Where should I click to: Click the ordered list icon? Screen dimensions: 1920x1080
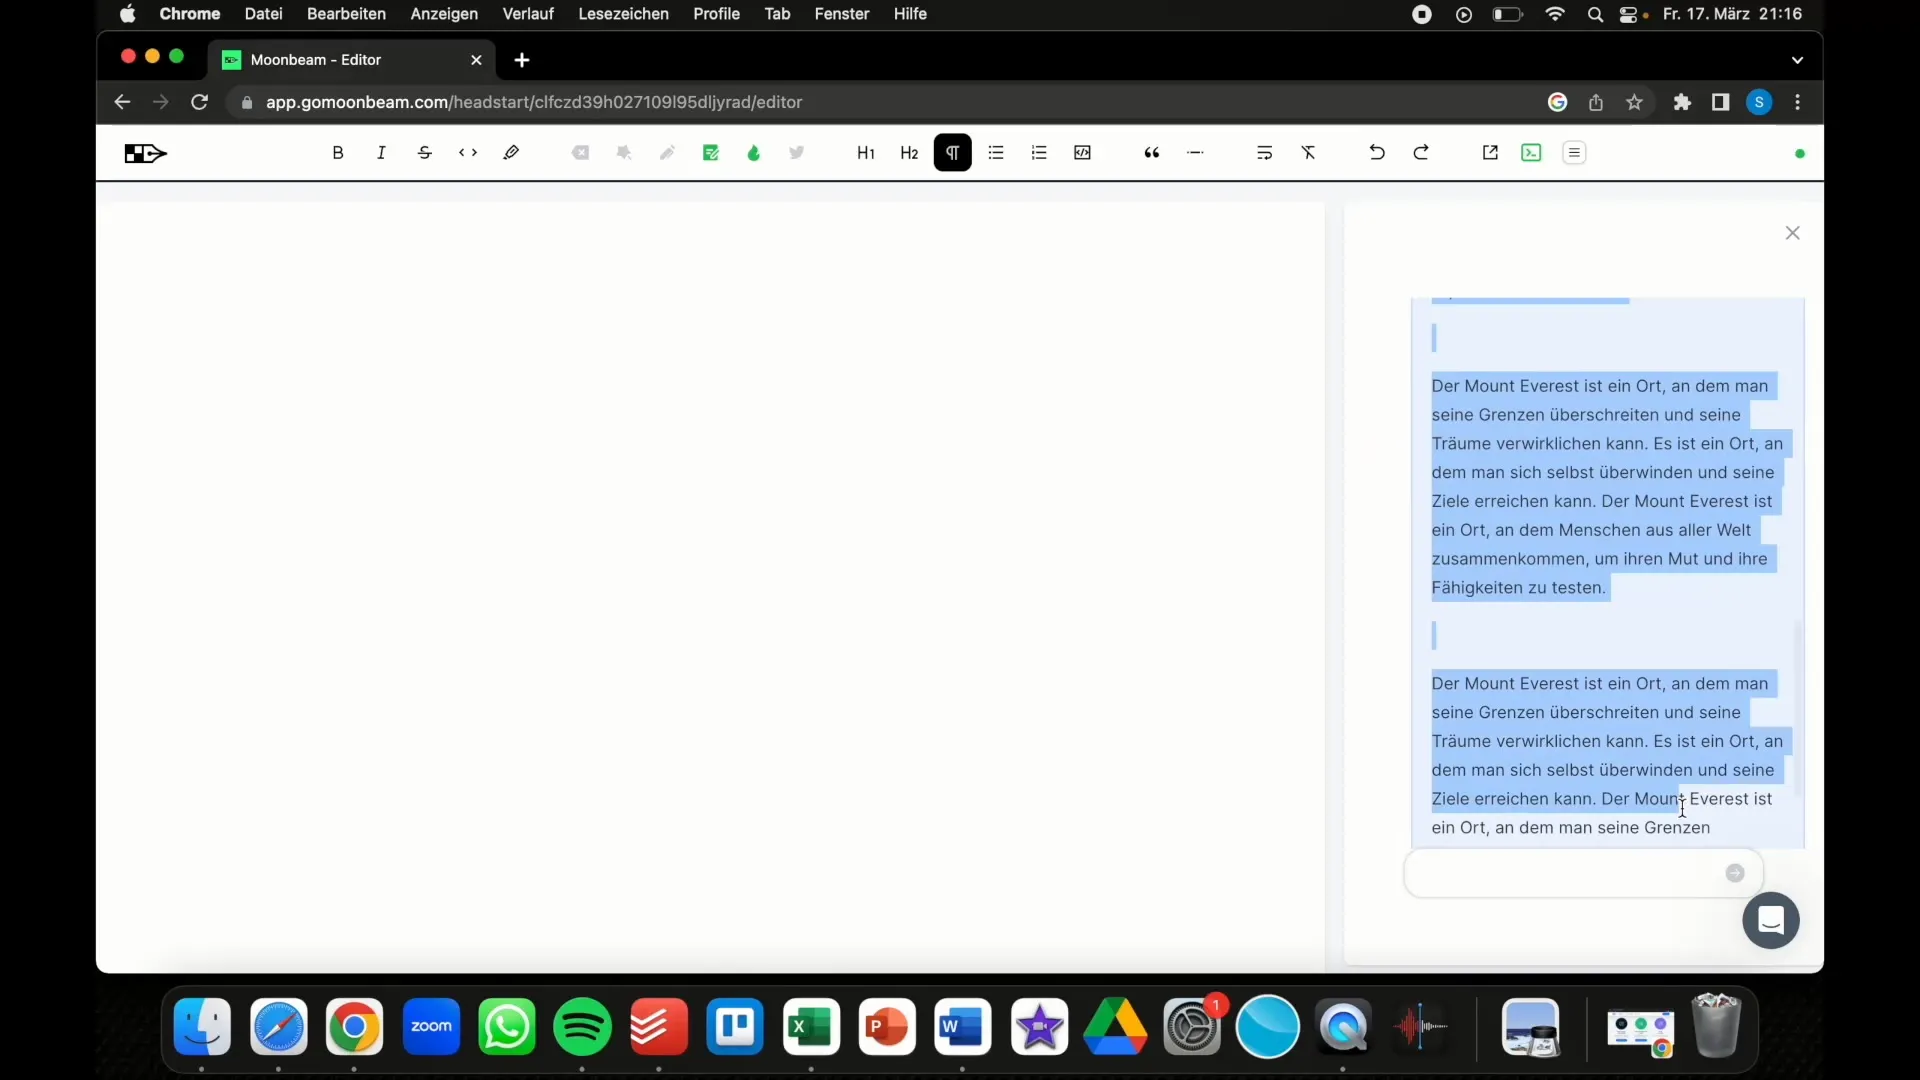tap(1040, 152)
